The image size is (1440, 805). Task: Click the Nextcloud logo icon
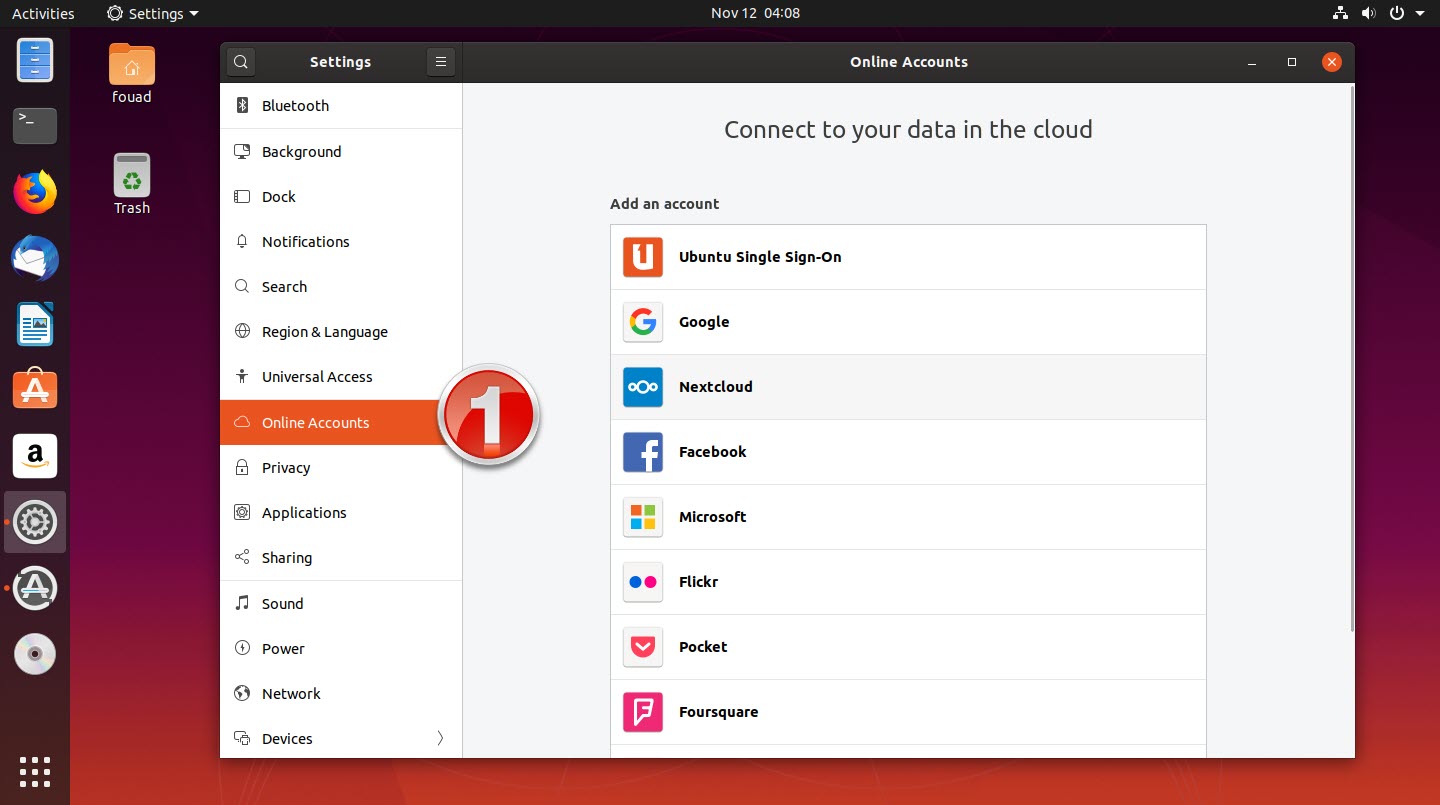tap(643, 387)
